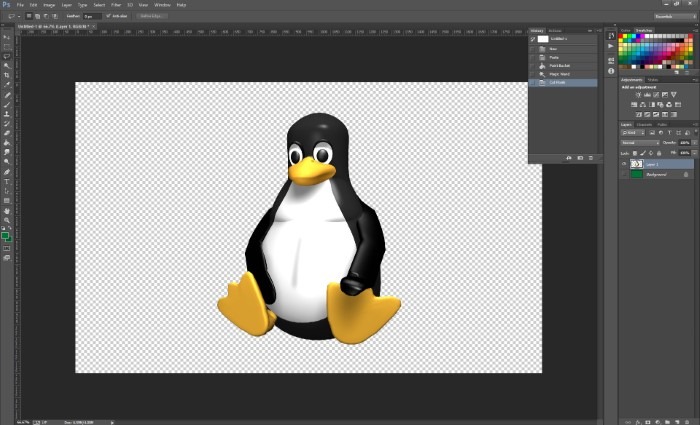This screenshot has height=425, width=700.
Task: Open the Window menu
Action: click(x=162, y=5)
